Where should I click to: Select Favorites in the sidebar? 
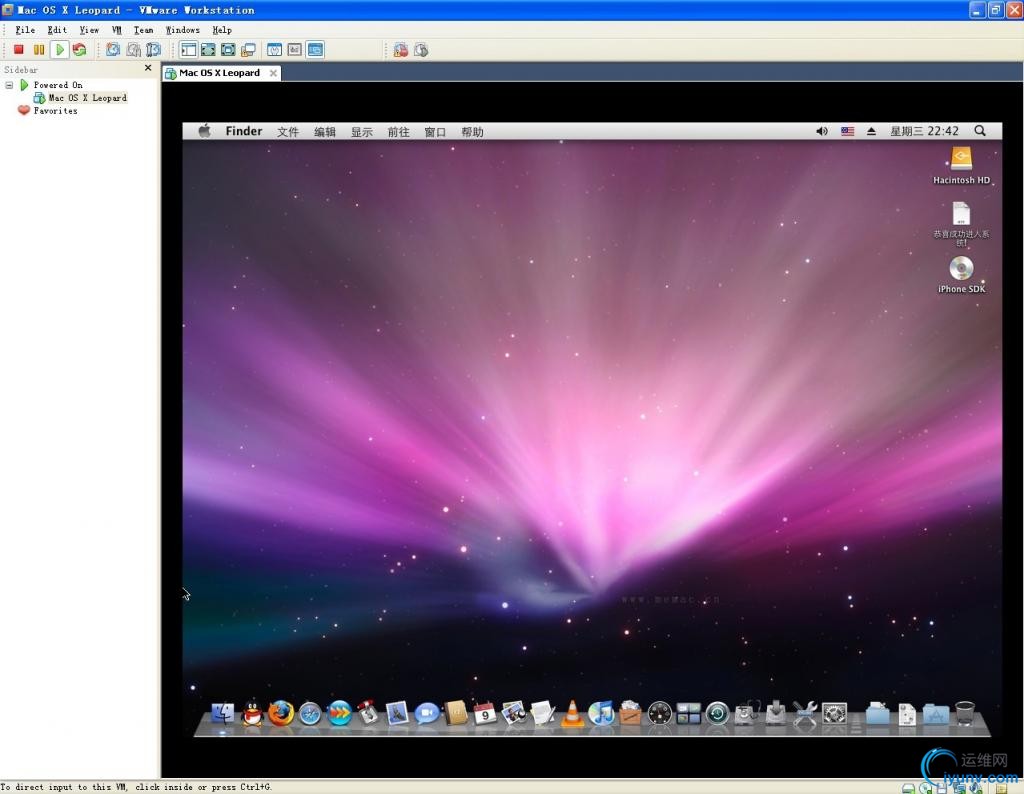[x=56, y=111]
